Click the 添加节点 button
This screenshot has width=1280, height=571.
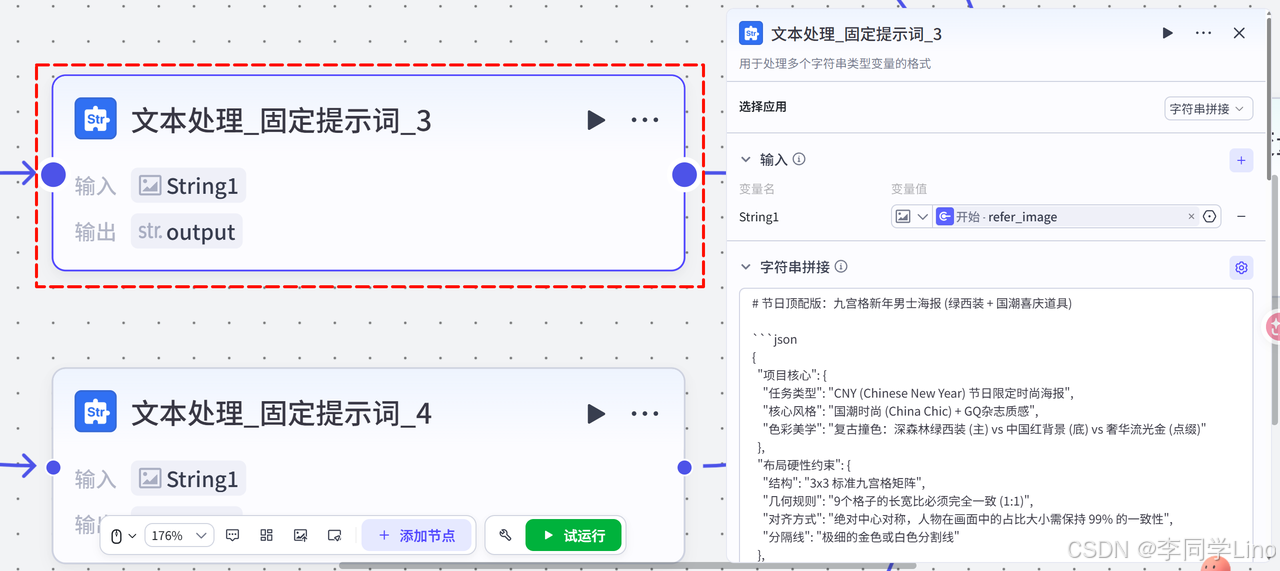416,536
